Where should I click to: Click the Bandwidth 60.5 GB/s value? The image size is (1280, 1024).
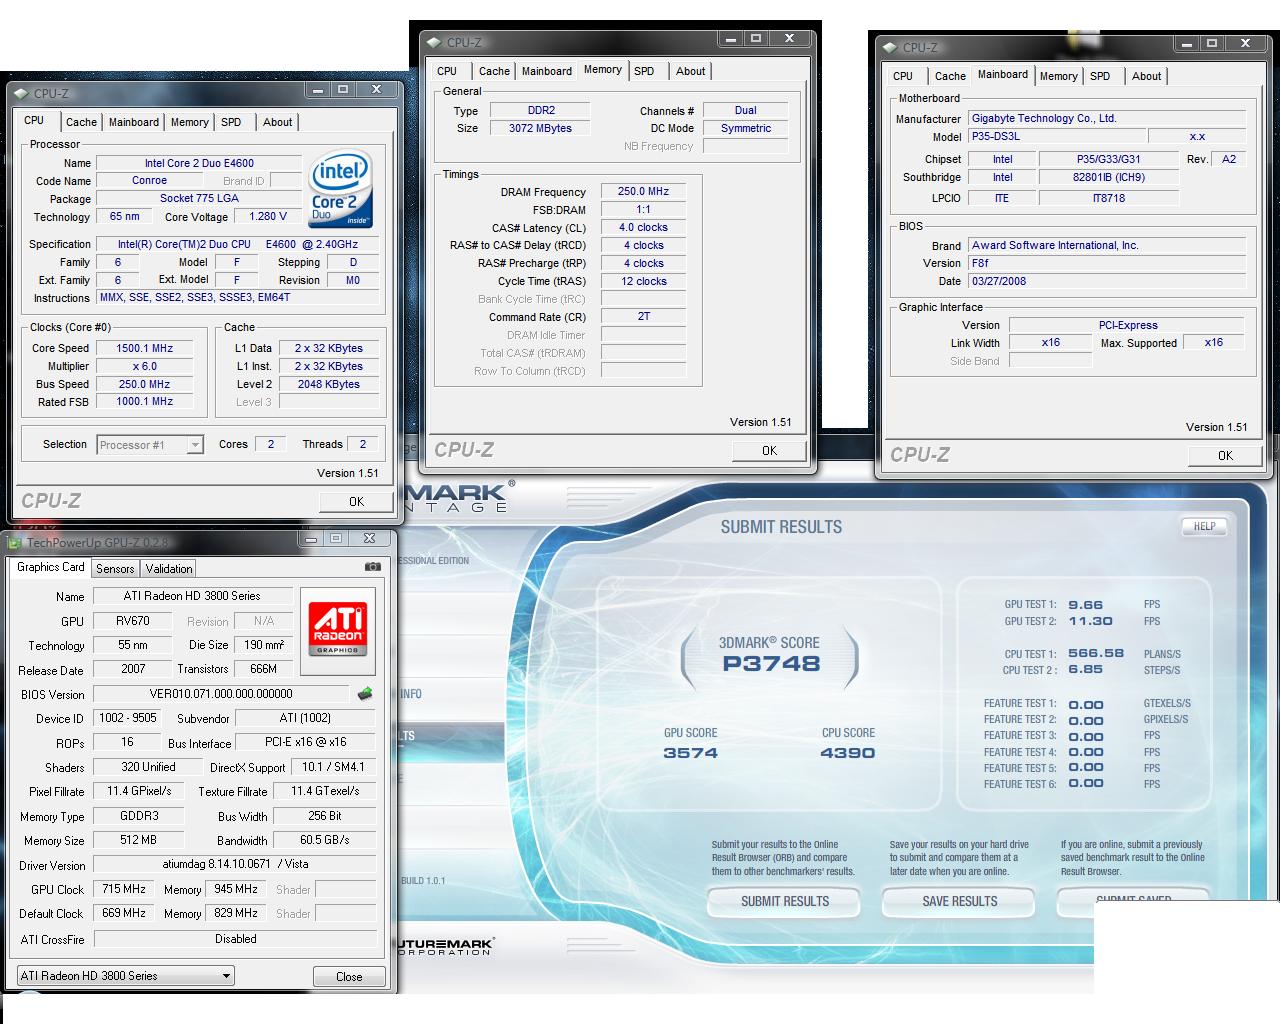325,840
